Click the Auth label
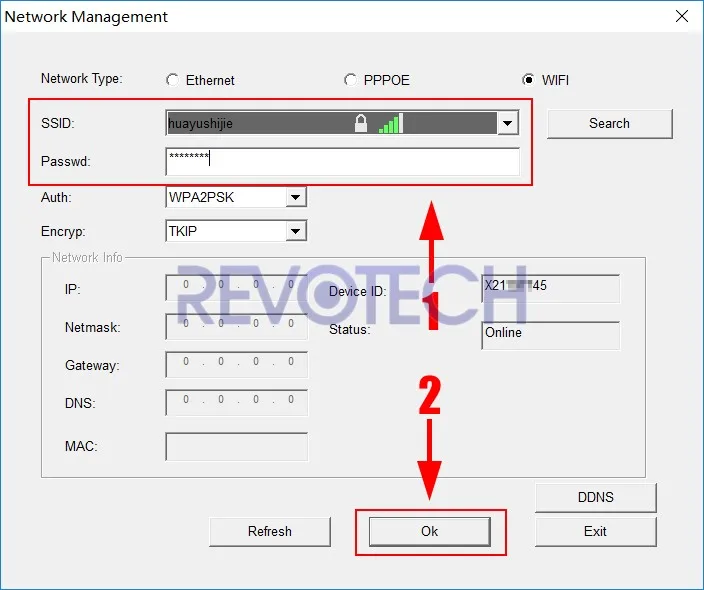 pos(56,197)
